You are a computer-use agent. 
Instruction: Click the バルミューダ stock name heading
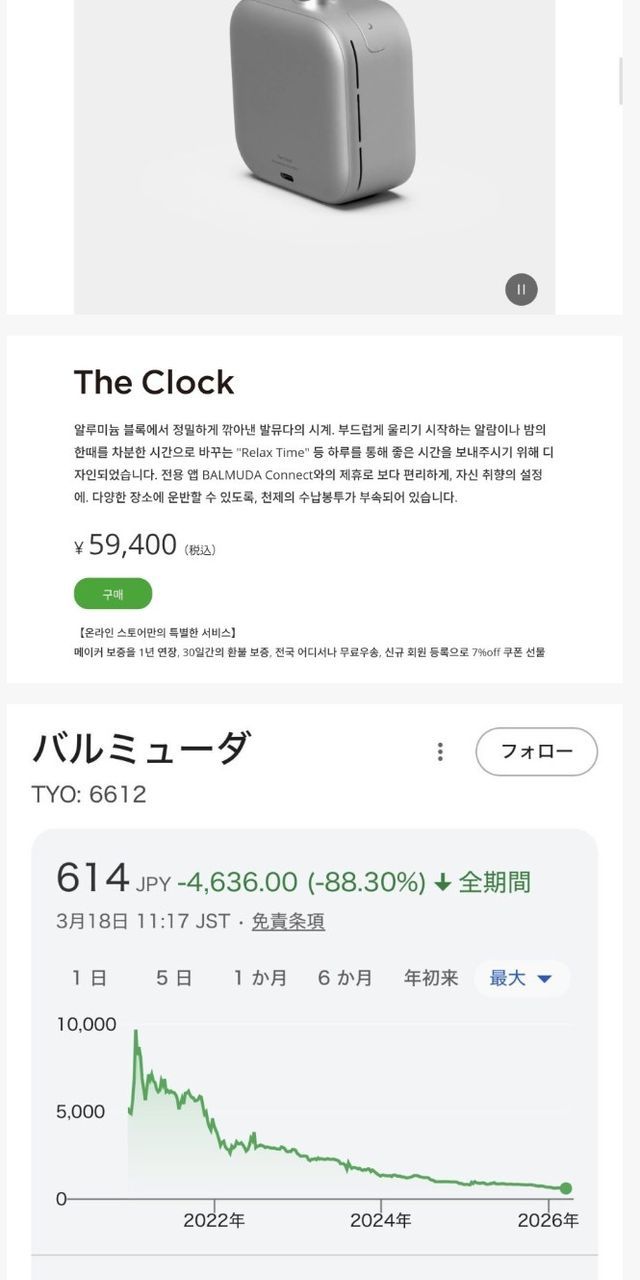pos(140,748)
